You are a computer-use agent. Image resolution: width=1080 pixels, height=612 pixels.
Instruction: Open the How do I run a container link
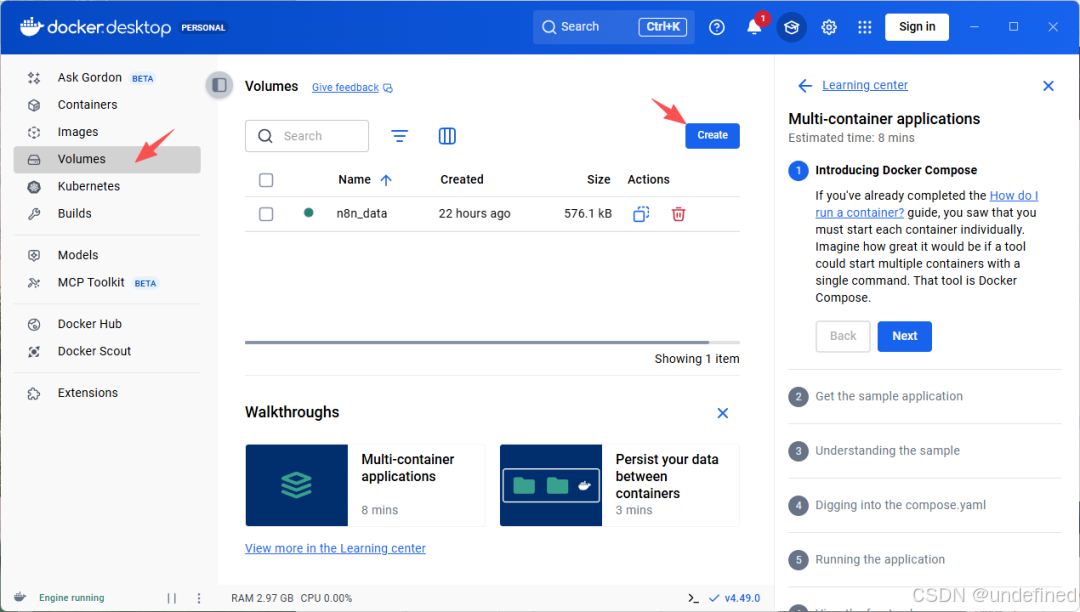pos(926,204)
